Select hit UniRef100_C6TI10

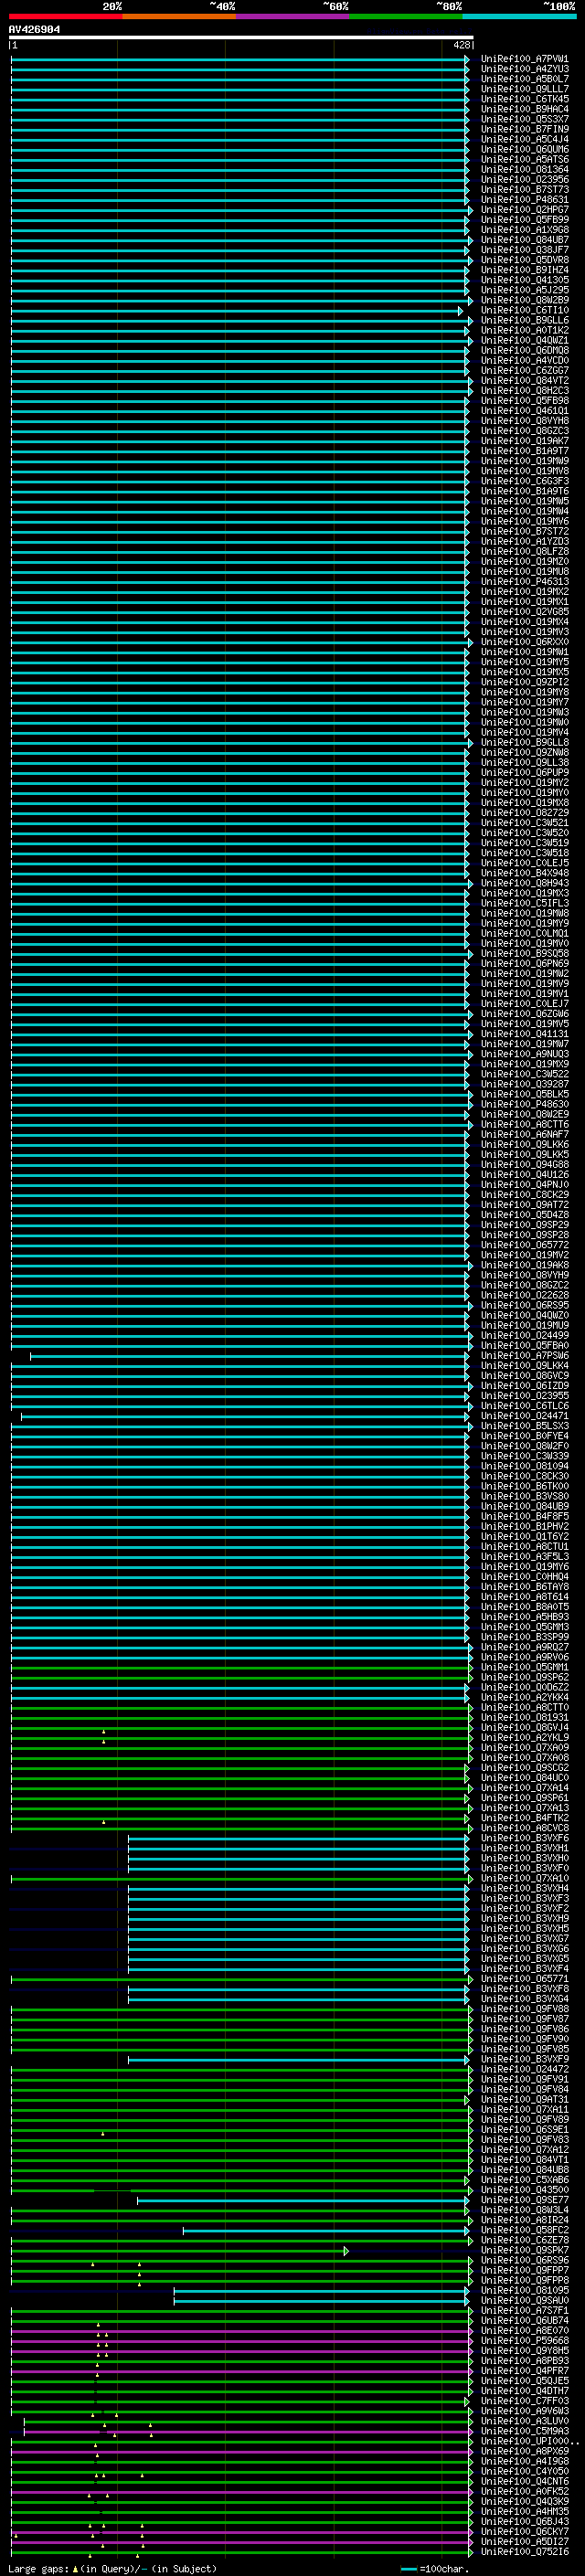tap(525, 310)
